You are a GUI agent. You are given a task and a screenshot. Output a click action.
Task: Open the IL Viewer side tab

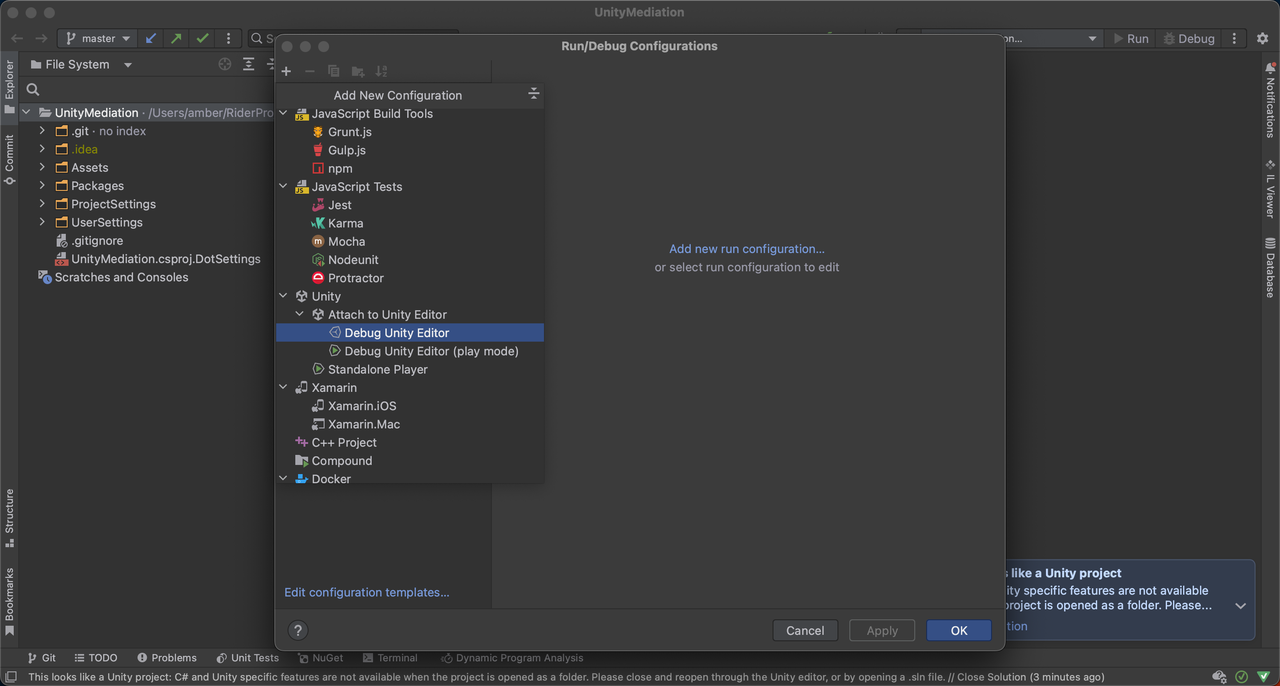pos(1270,188)
